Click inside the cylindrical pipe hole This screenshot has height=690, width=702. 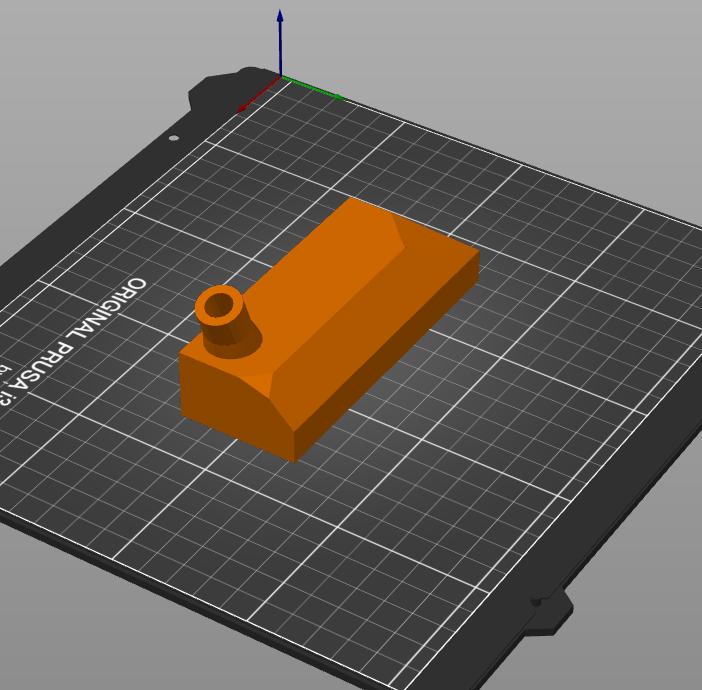219,304
